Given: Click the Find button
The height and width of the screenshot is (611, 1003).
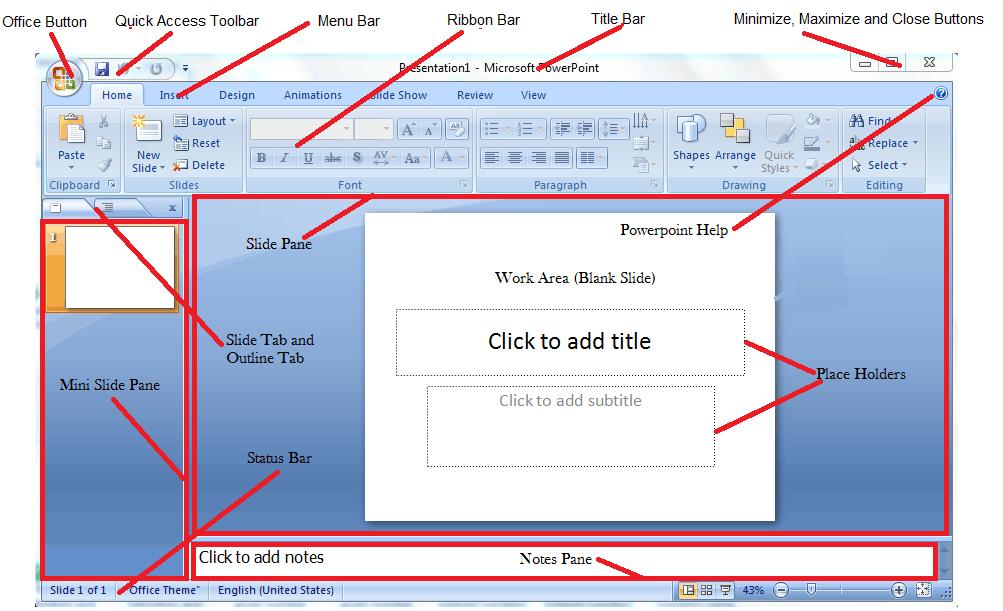Looking at the screenshot, I should 870,120.
